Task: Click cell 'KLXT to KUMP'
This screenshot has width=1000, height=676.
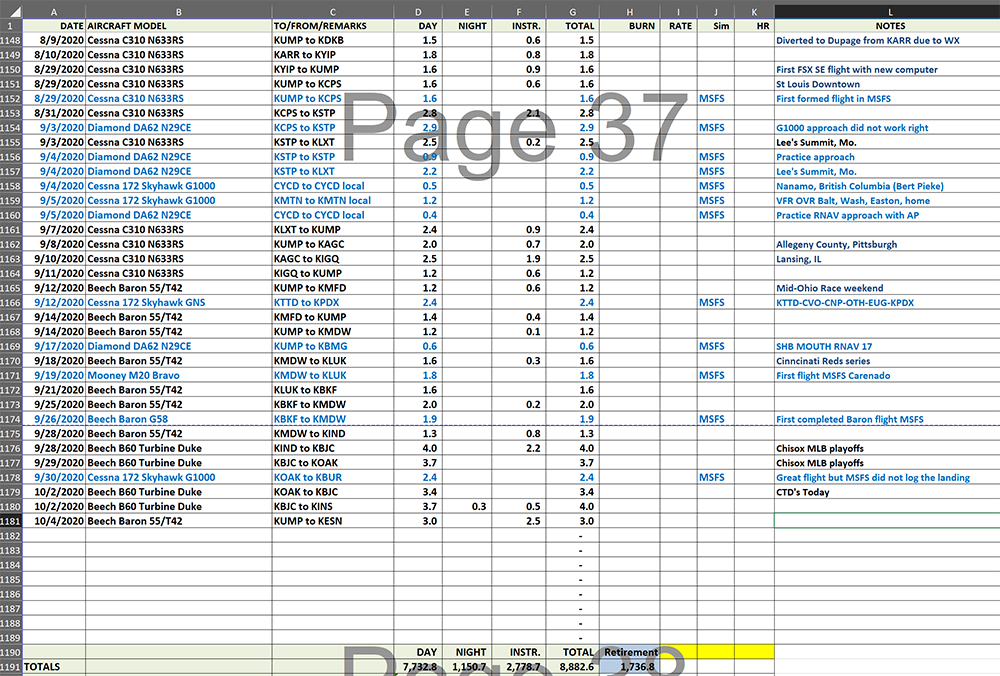Action: 333,230
